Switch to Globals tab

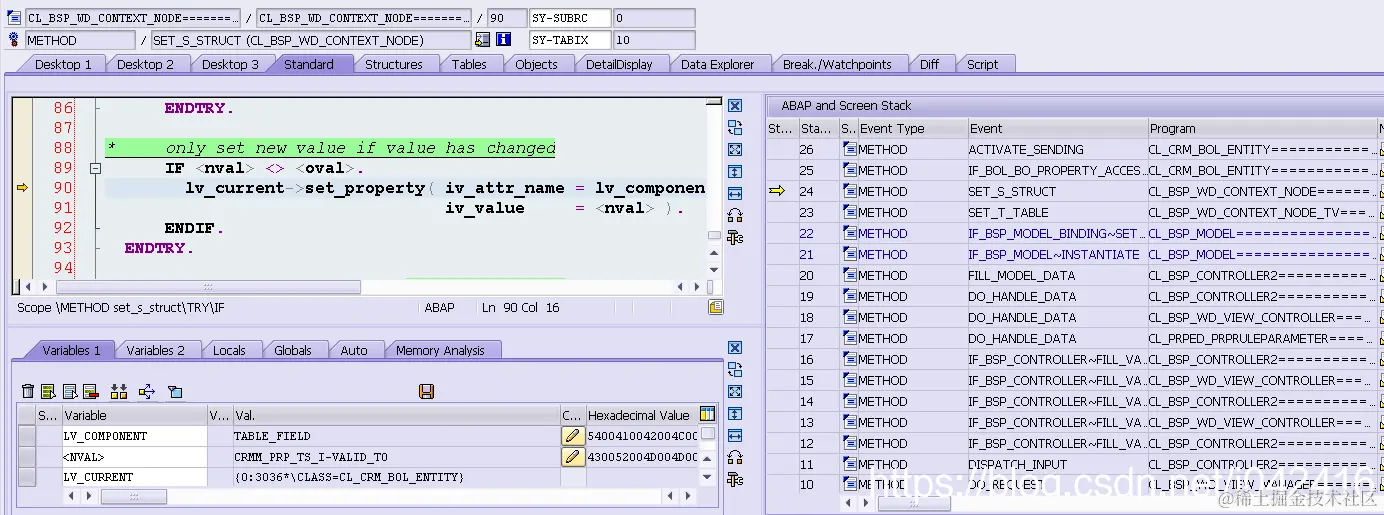click(x=292, y=350)
